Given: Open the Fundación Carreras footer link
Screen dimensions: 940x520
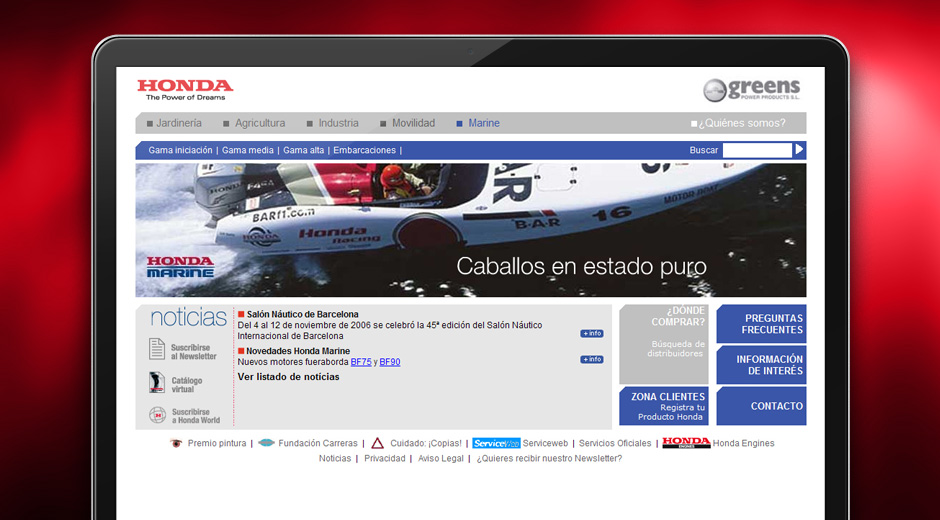Looking at the screenshot, I should coord(318,443).
